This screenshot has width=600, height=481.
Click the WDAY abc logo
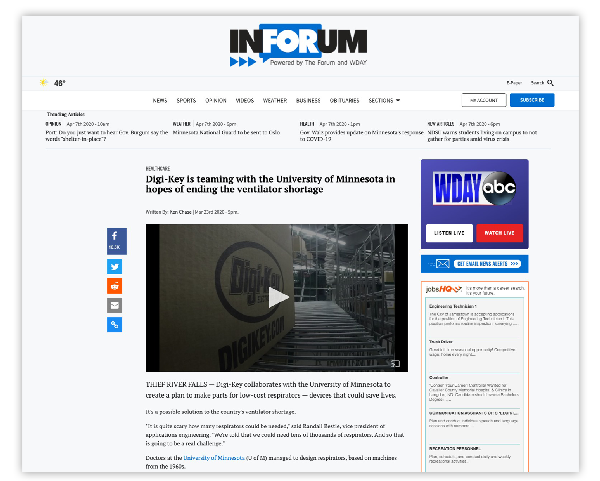[x=474, y=188]
